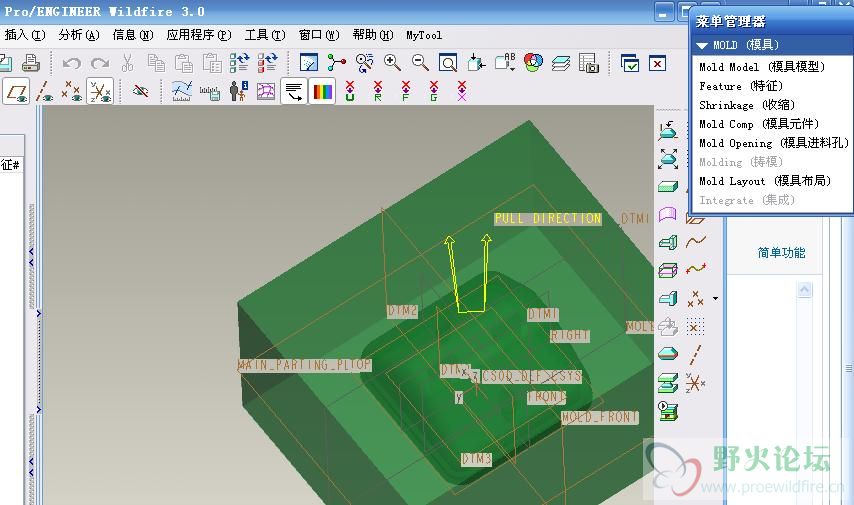The width and height of the screenshot is (854, 505).
Task: Click the Sketch curve tool icon
Action: (x=696, y=241)
